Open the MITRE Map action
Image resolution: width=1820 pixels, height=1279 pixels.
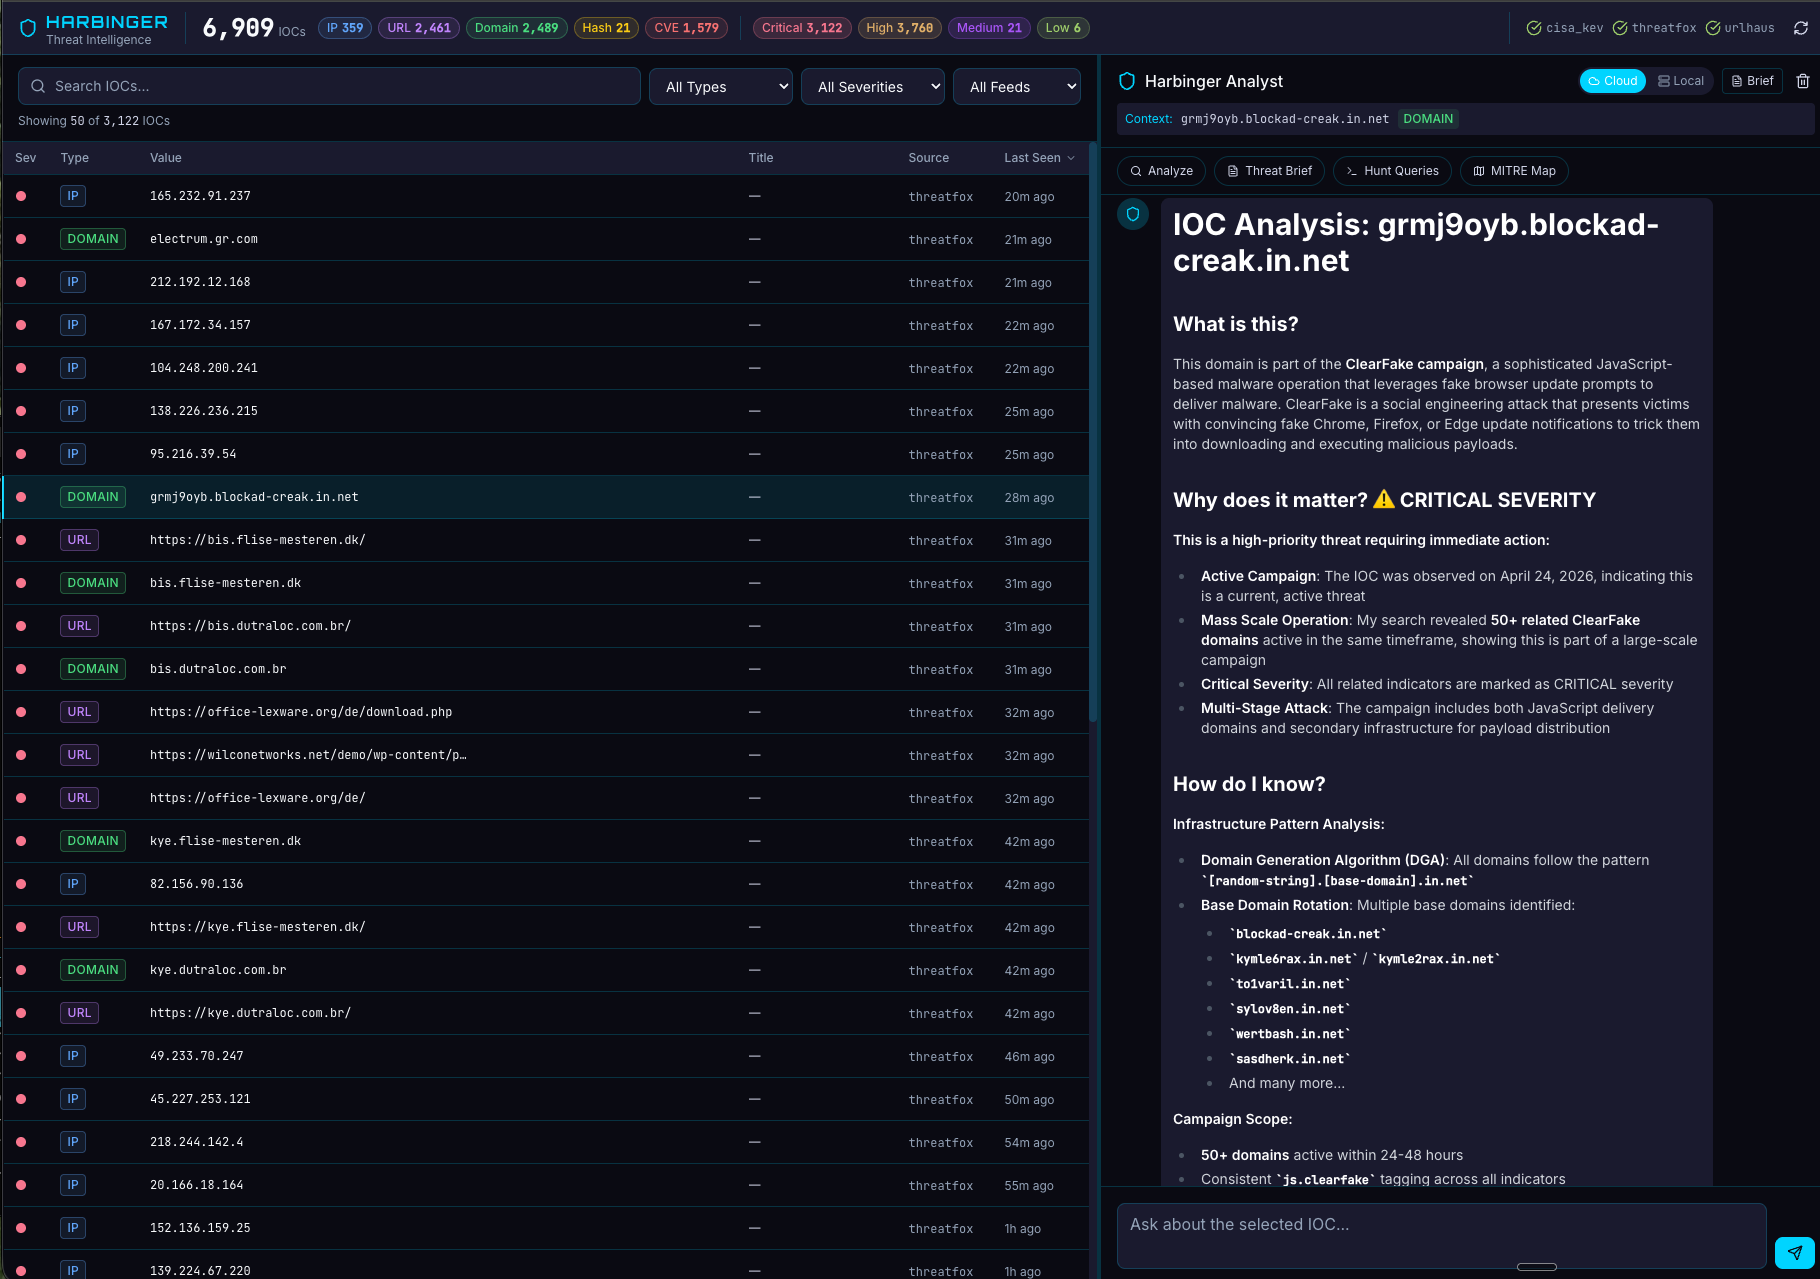[x=1514, y=171]
